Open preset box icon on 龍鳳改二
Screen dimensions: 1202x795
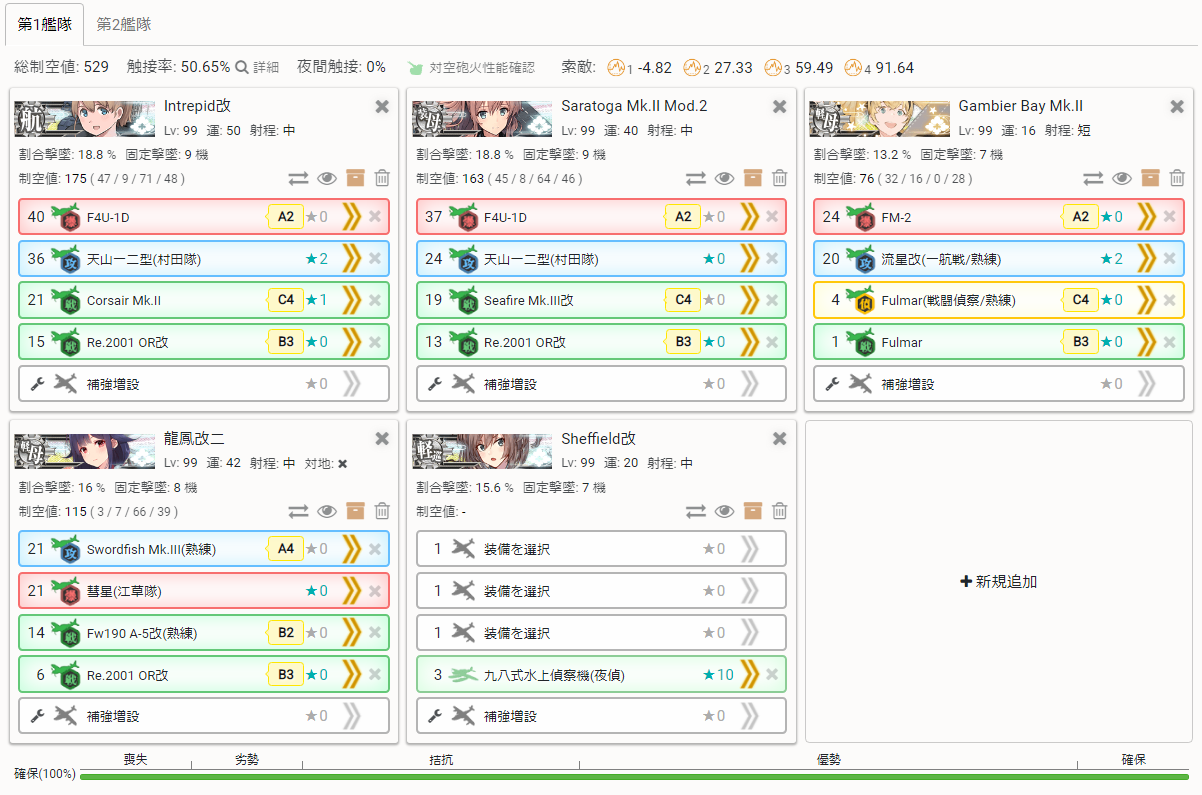click(355, 511)
